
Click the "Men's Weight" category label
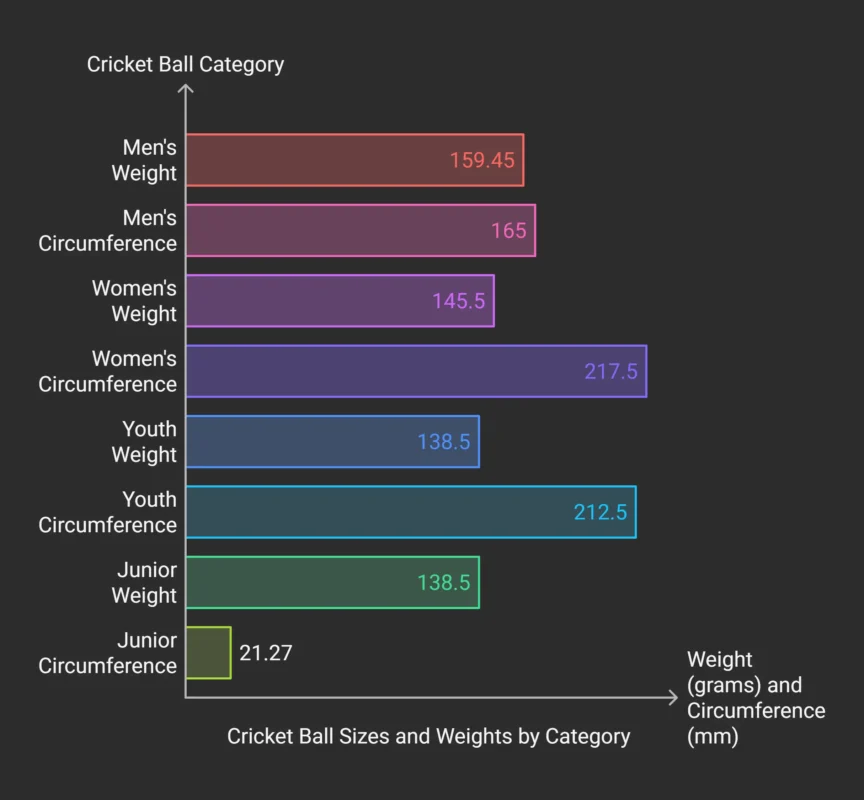(x=143, y=160)
